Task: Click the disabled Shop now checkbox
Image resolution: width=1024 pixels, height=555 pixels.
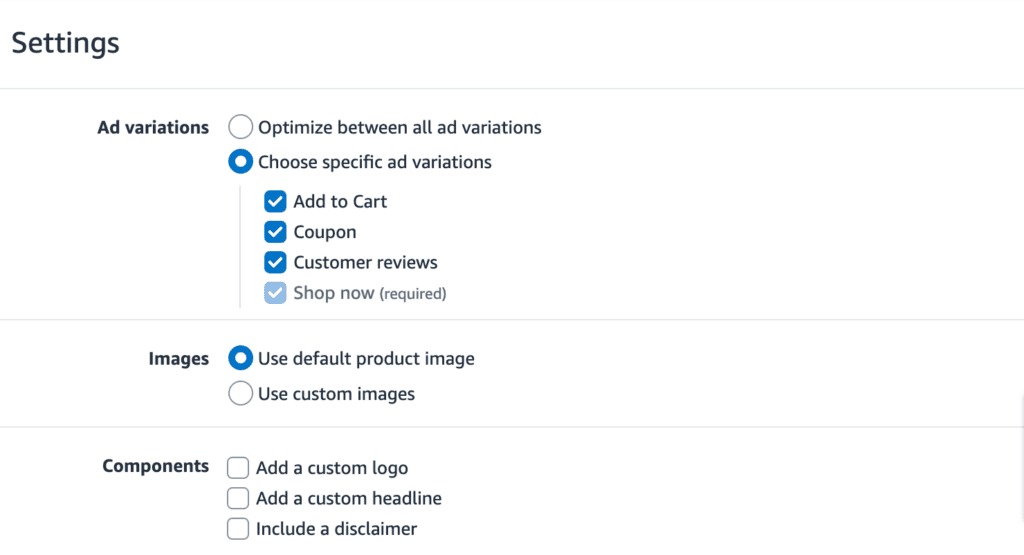Action: [275, 294]
